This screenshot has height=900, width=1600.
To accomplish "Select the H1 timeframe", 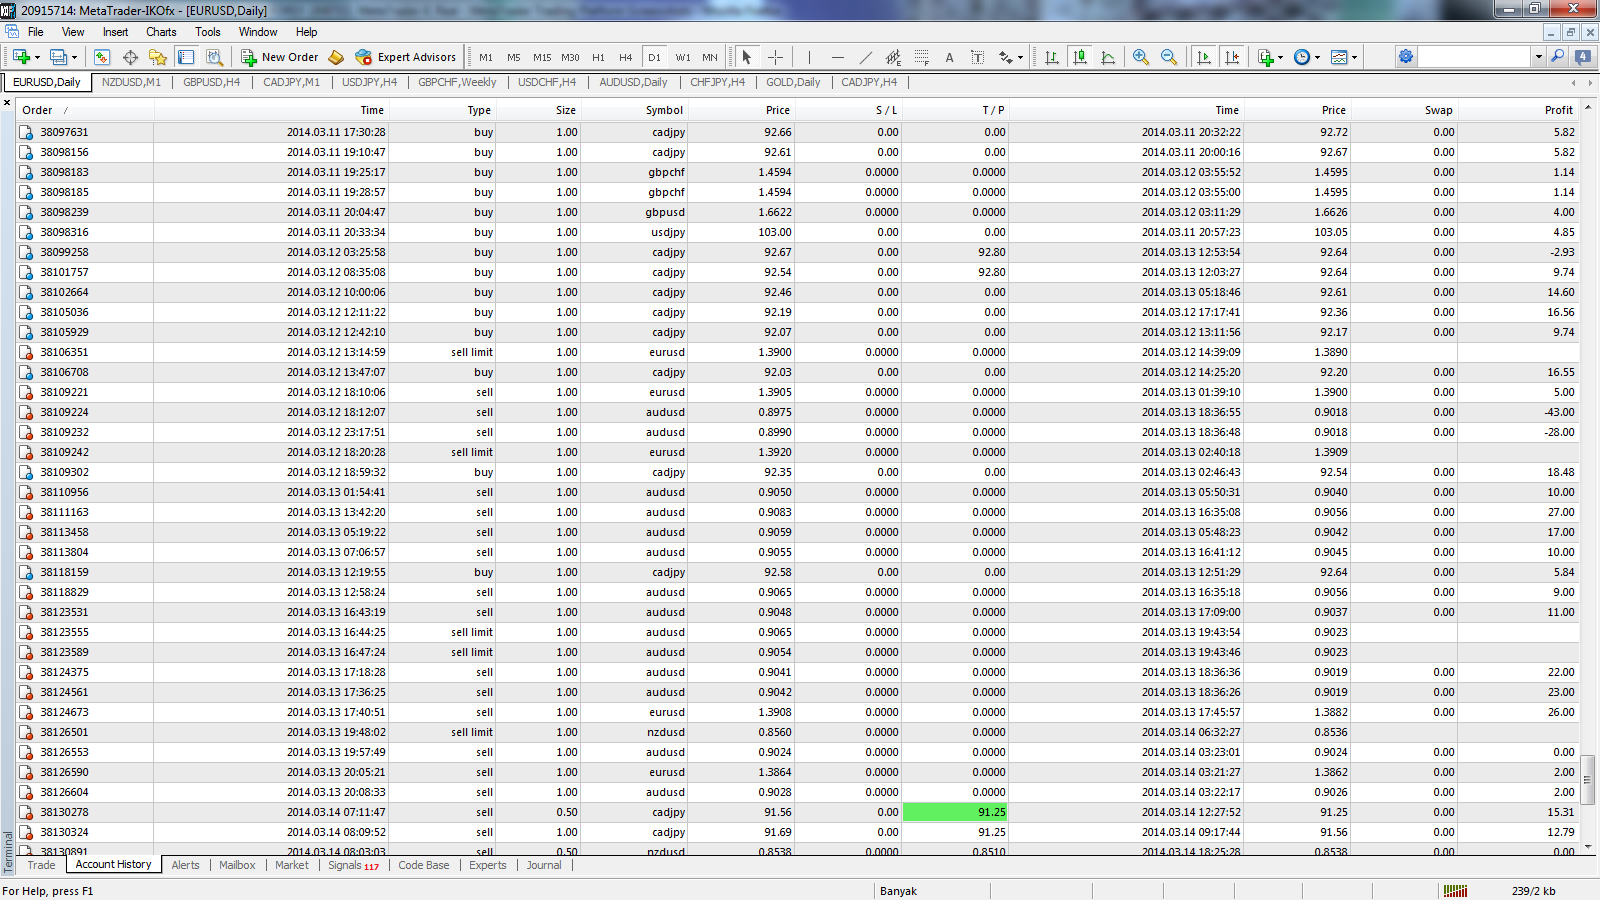I will pos(598,57).
